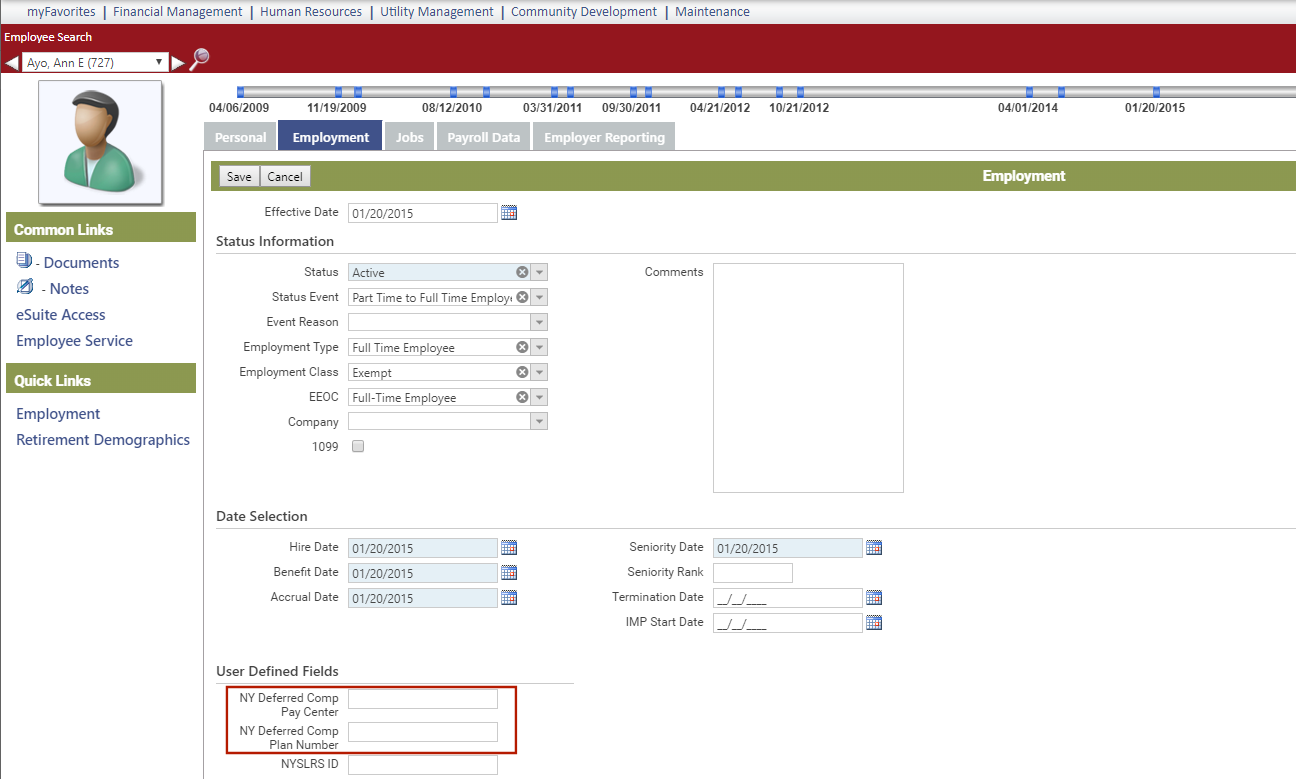Image resolution: width=1296 pixels, height=779 pixels.
Task: Toggle the 1099 checkbox
Action: [358, 447]
